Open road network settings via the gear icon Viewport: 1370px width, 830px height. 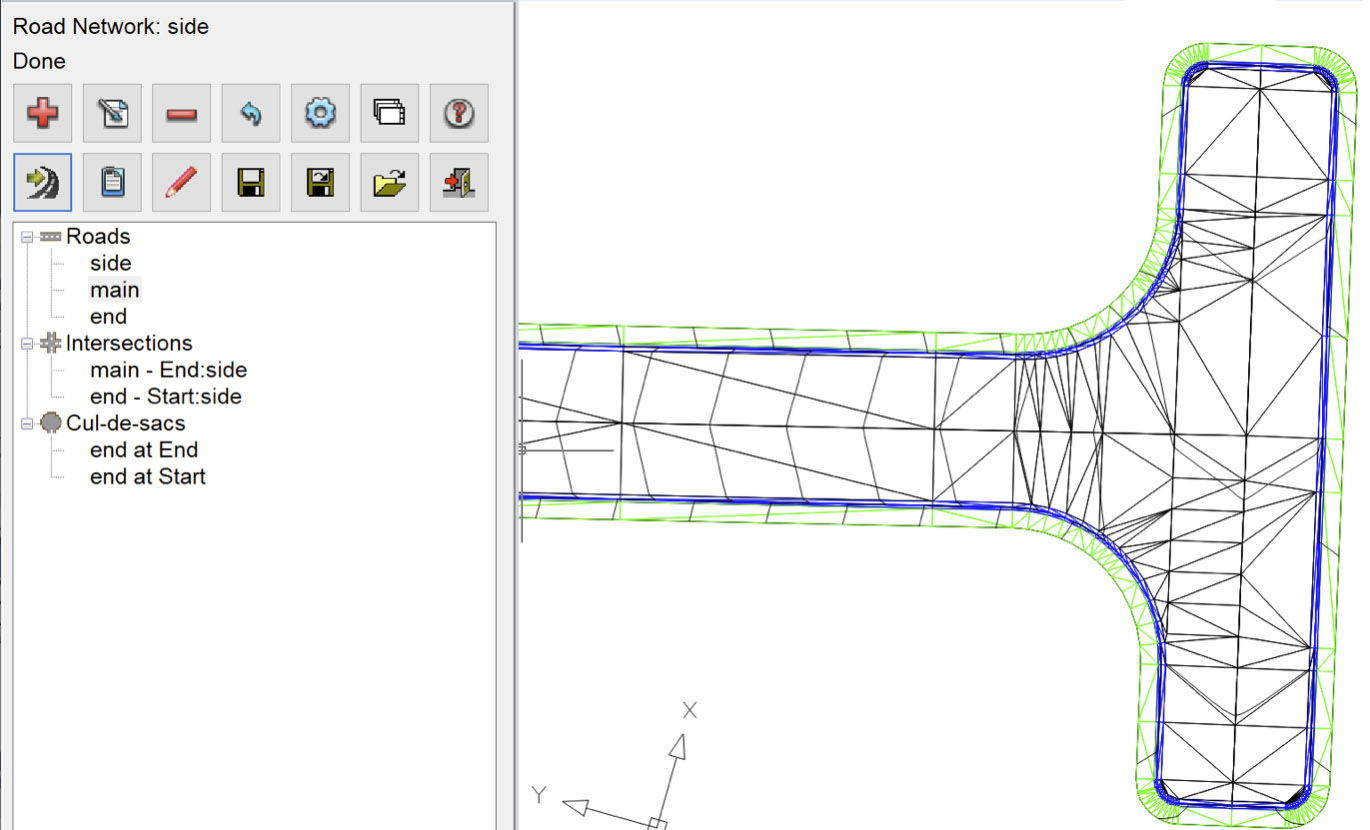point(319,112)
